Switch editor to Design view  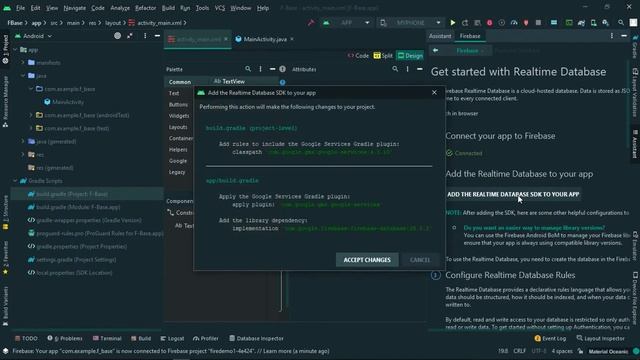click(x=410, y=56)
